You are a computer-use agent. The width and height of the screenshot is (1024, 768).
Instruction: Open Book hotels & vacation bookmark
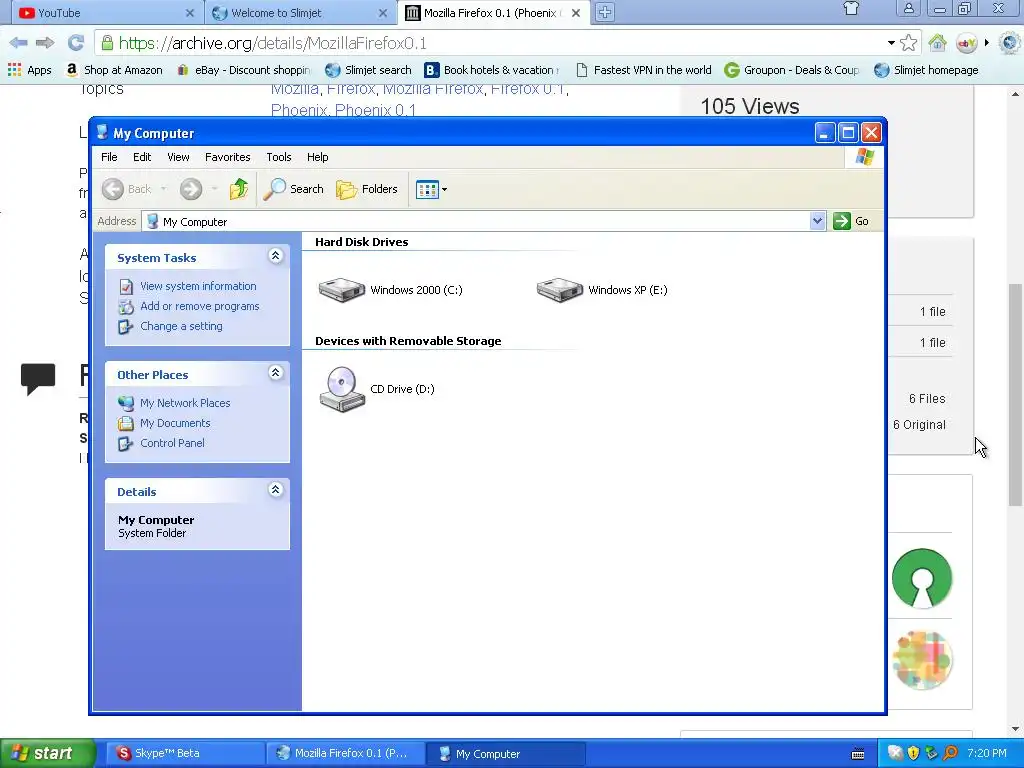coord(492,70)
